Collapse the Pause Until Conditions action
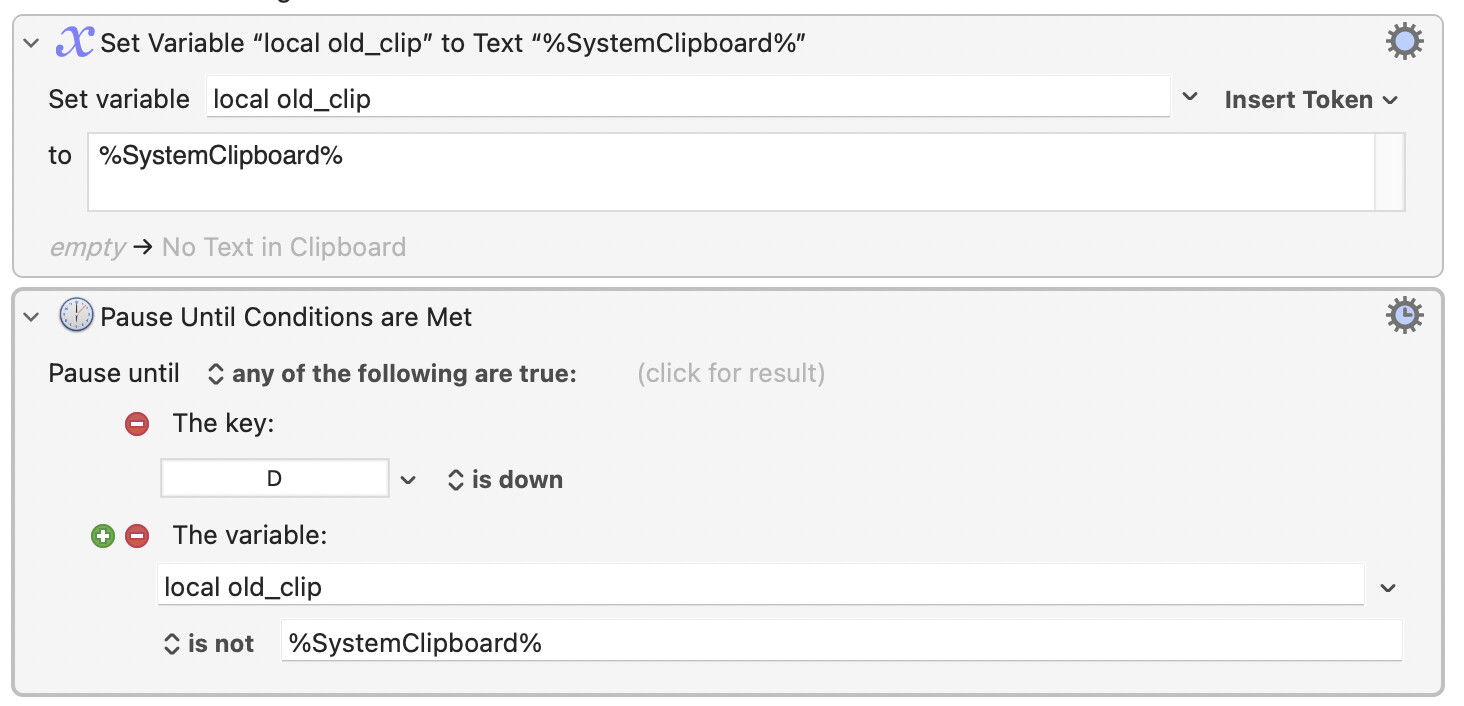 [x=31, y=317]
